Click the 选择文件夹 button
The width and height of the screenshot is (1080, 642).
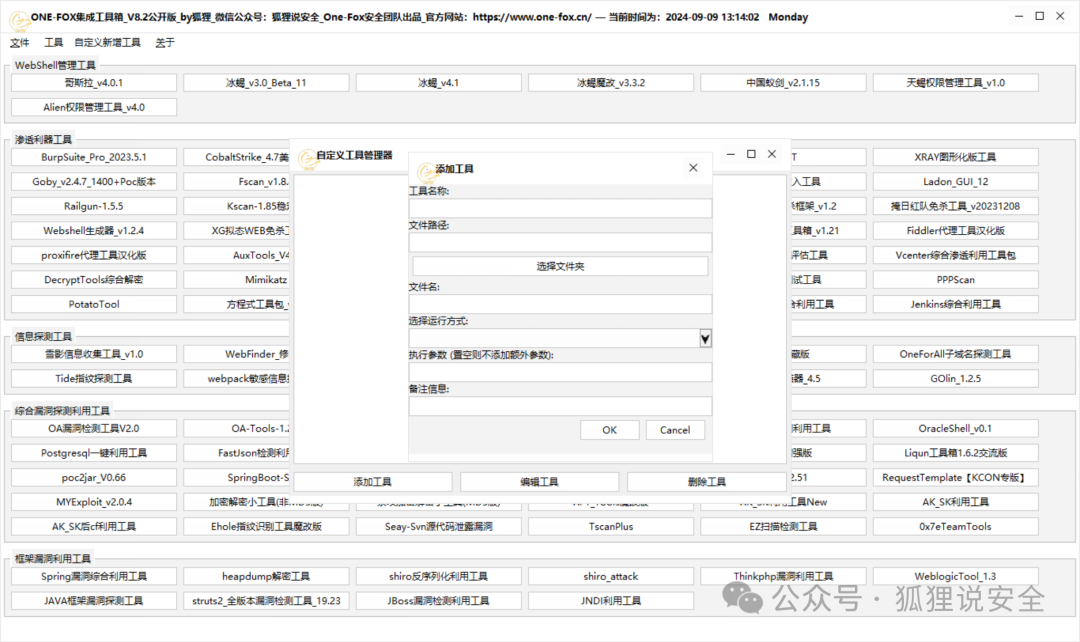pos(560,266)
